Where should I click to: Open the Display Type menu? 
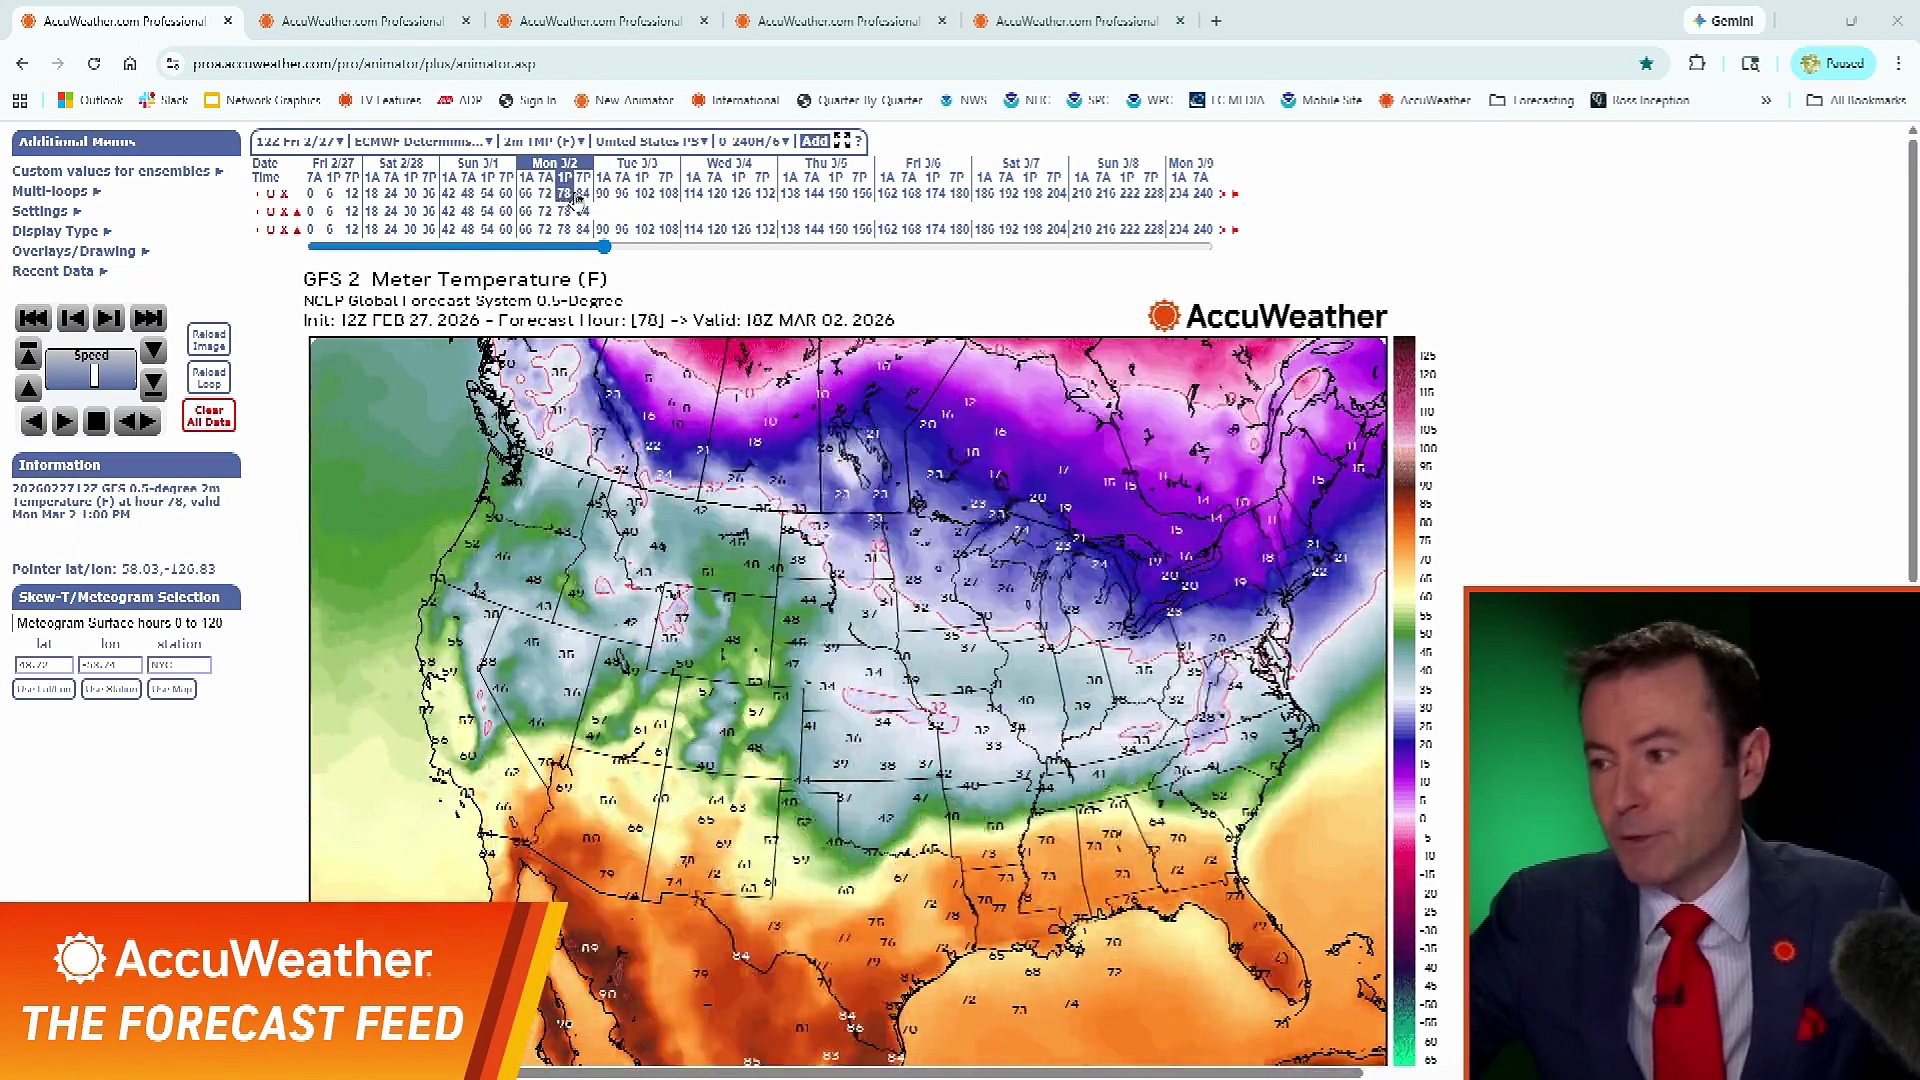pyautogui.click(x=61, y=231)
